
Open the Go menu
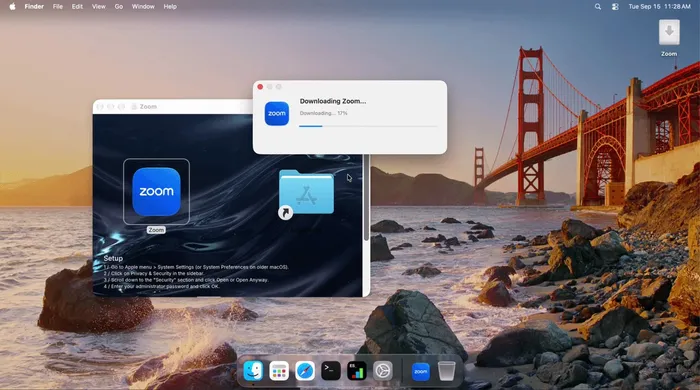[119, 7]
